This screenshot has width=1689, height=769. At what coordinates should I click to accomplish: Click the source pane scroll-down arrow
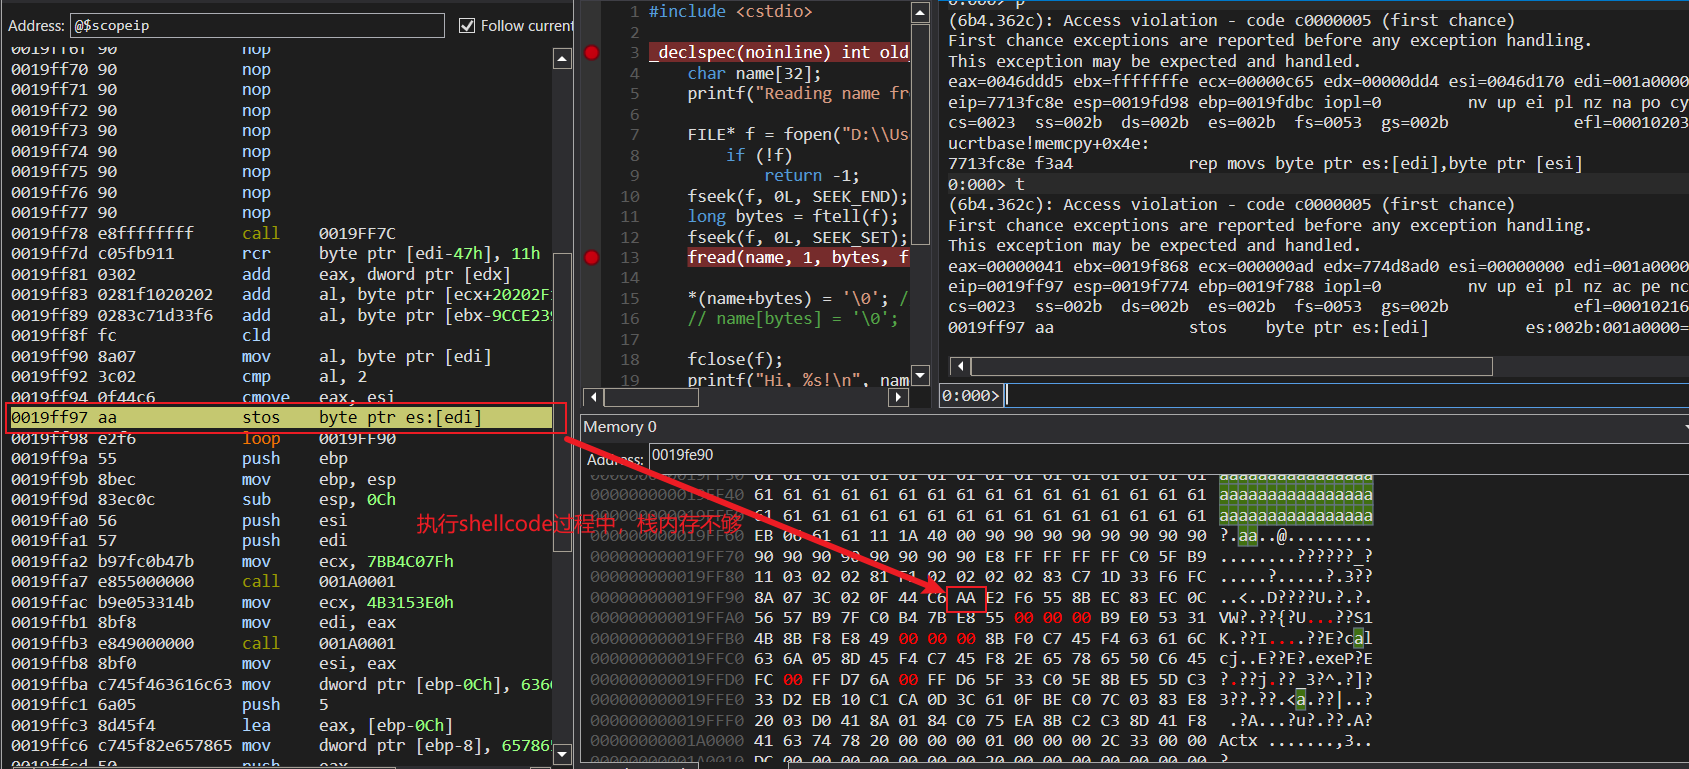pos(921,375)
